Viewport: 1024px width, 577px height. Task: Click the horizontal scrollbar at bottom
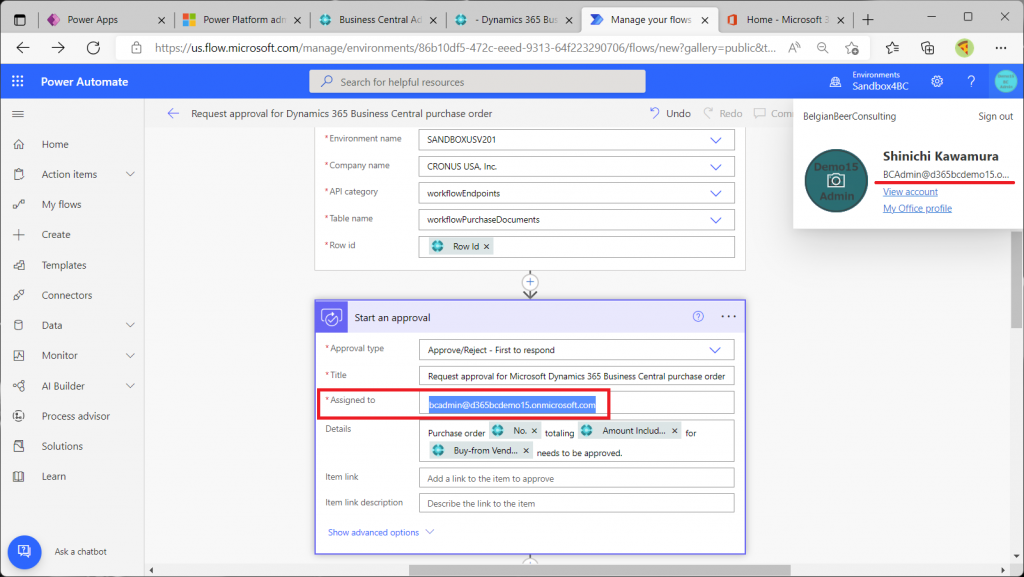pos(600,570)
